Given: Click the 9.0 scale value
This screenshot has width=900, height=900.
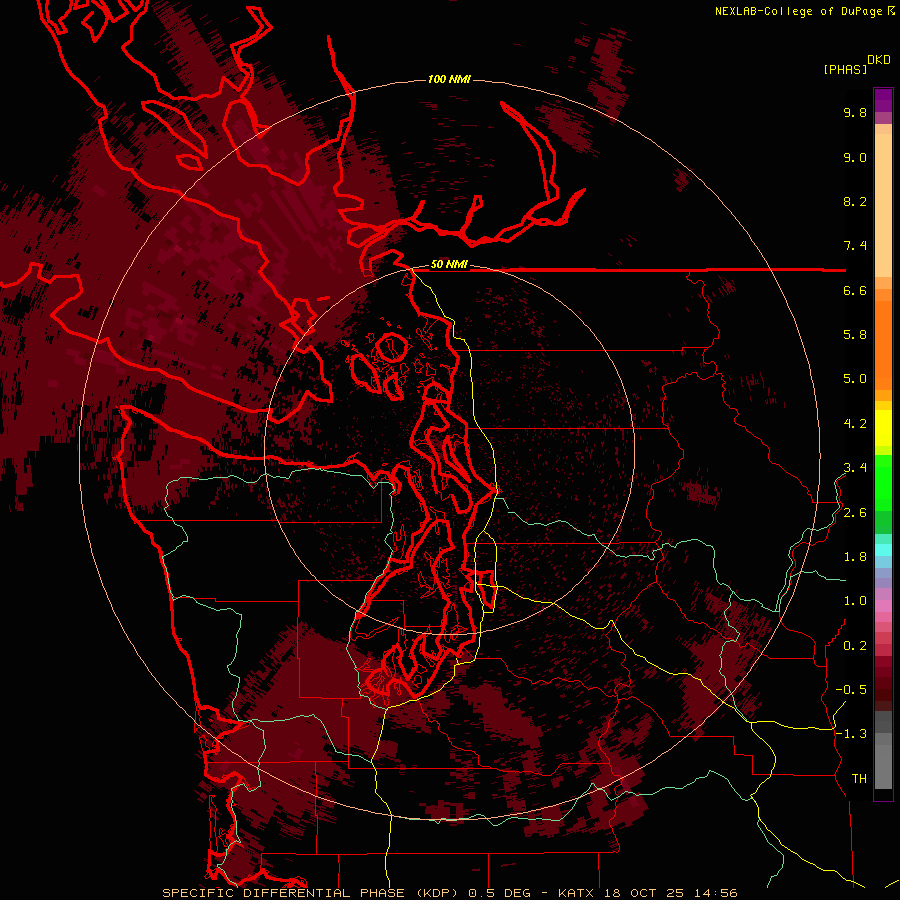Looking at the screenshot, I should click(x=855, y=157).
